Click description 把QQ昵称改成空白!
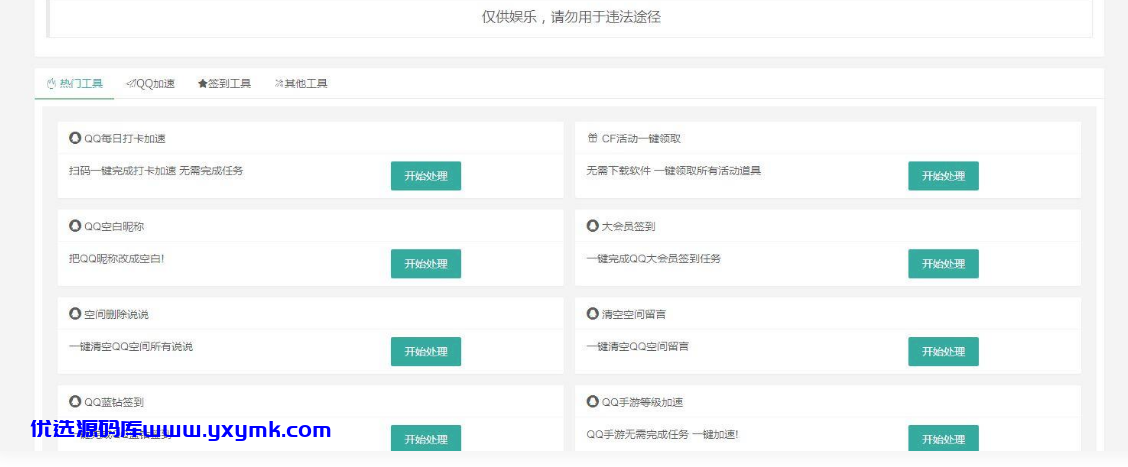1128x467 pixels. coord(117,258)
